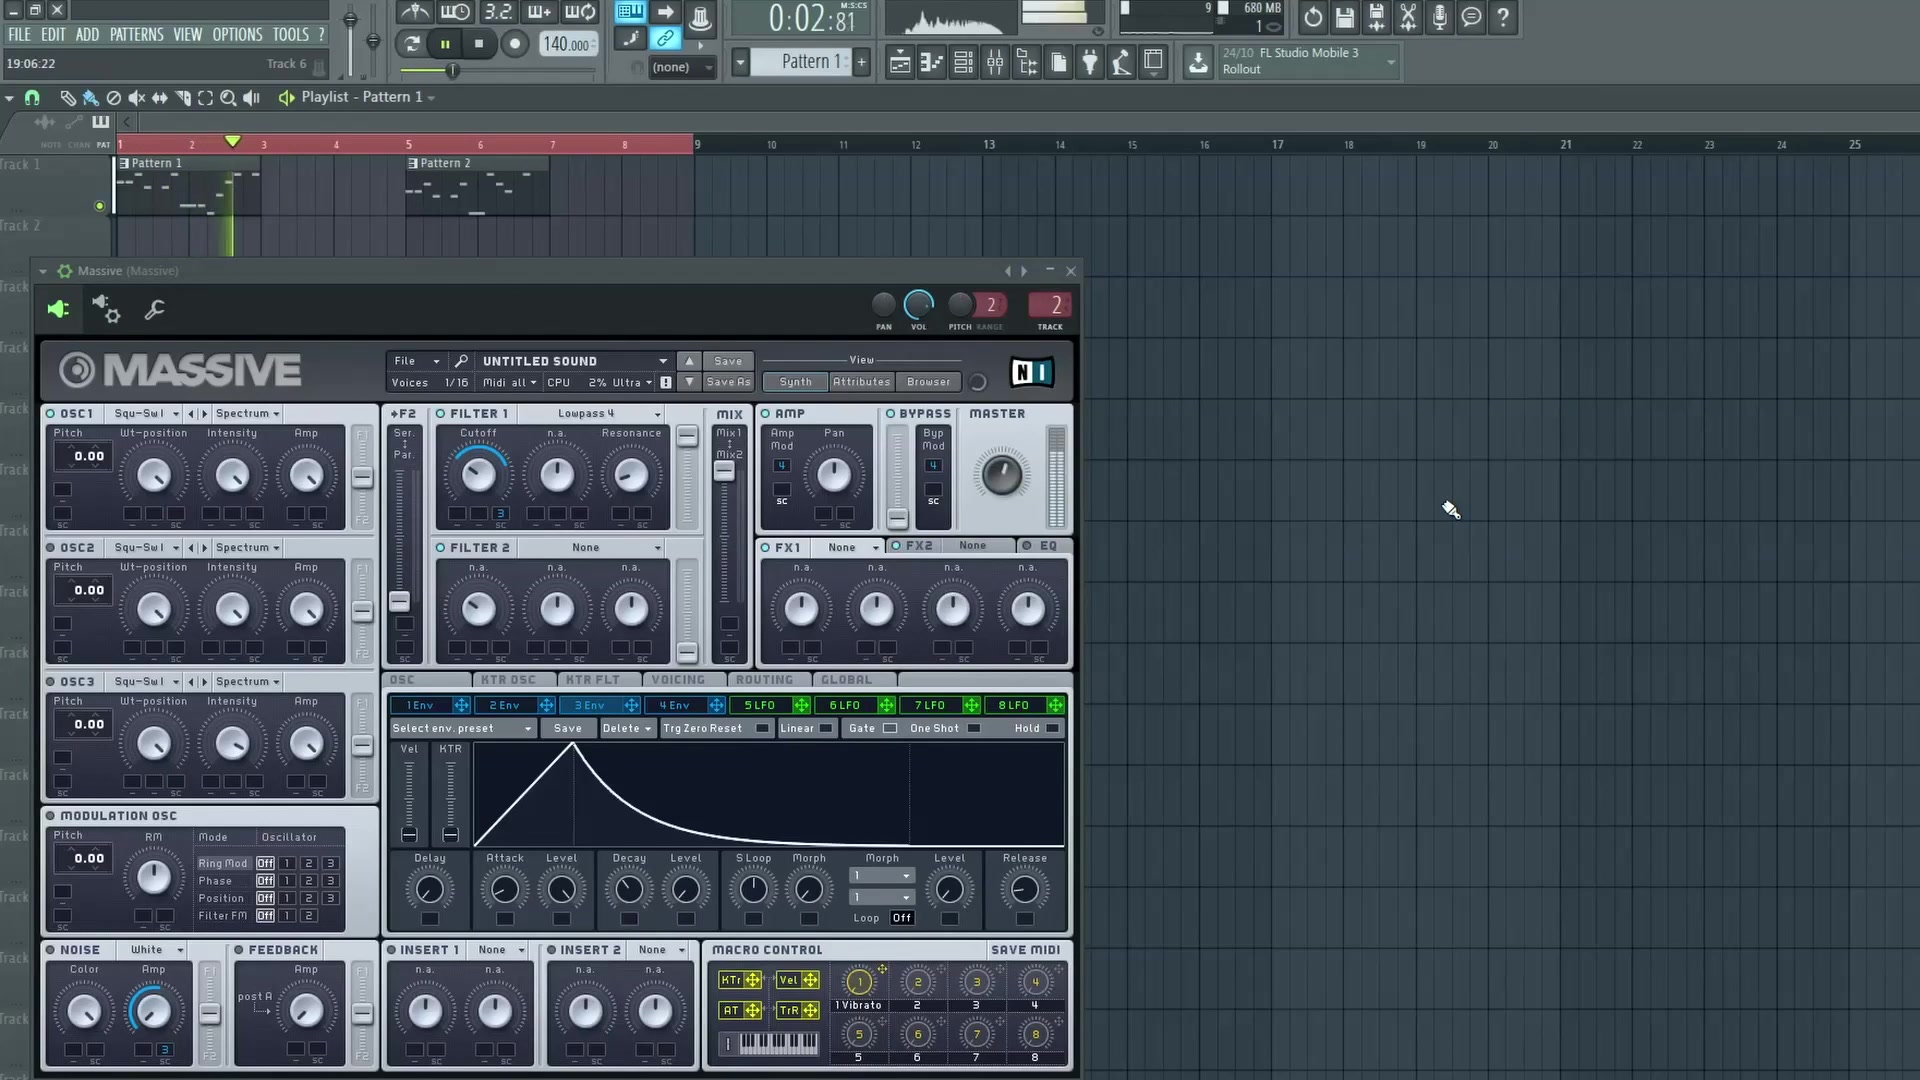Screen dimensions: 1920x1080
Task: Open the PATTERNS menu
Action: click(136, 35)
